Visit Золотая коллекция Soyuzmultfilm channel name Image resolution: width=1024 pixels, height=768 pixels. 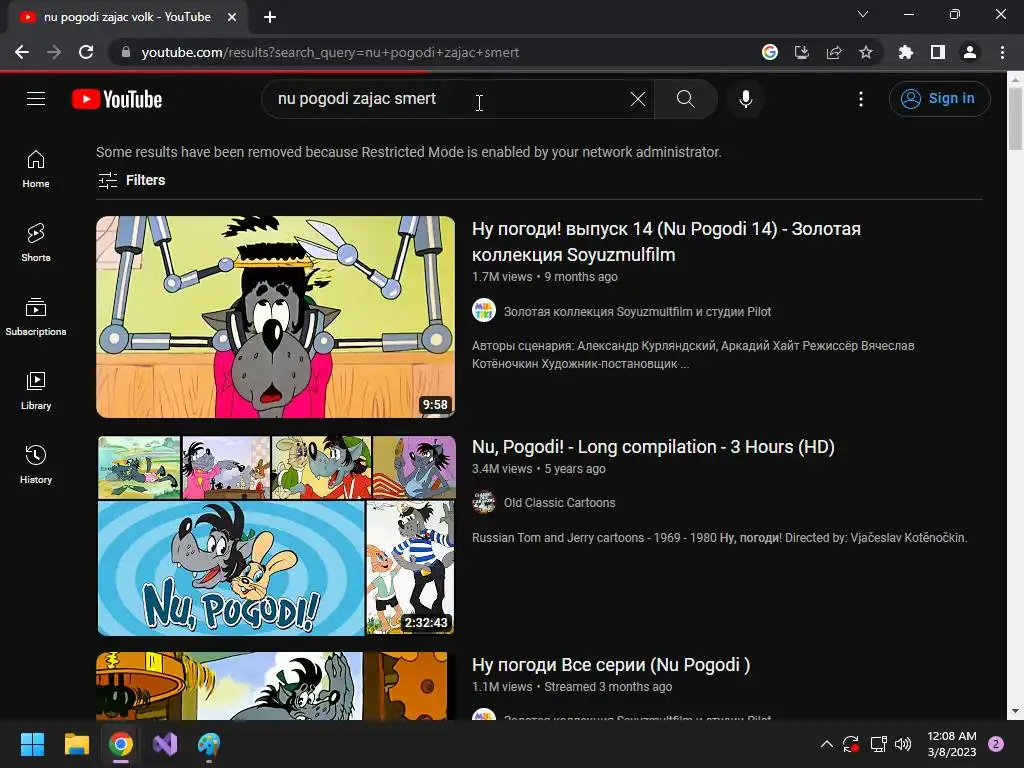637,312
